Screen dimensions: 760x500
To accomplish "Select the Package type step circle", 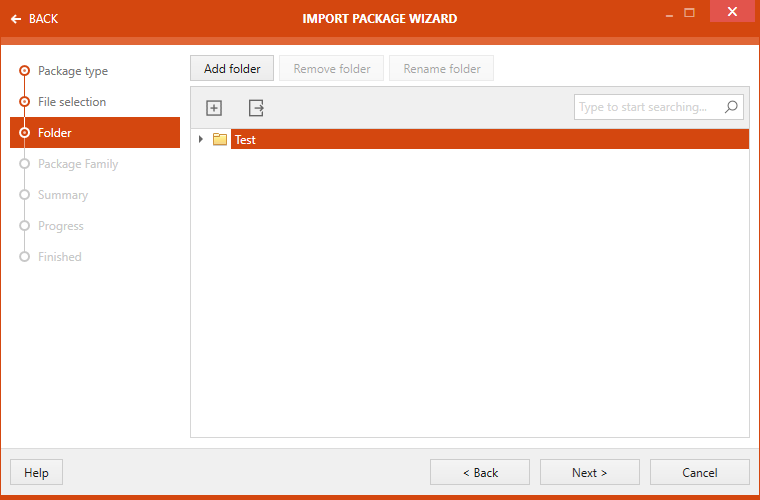I will [24, 71].
